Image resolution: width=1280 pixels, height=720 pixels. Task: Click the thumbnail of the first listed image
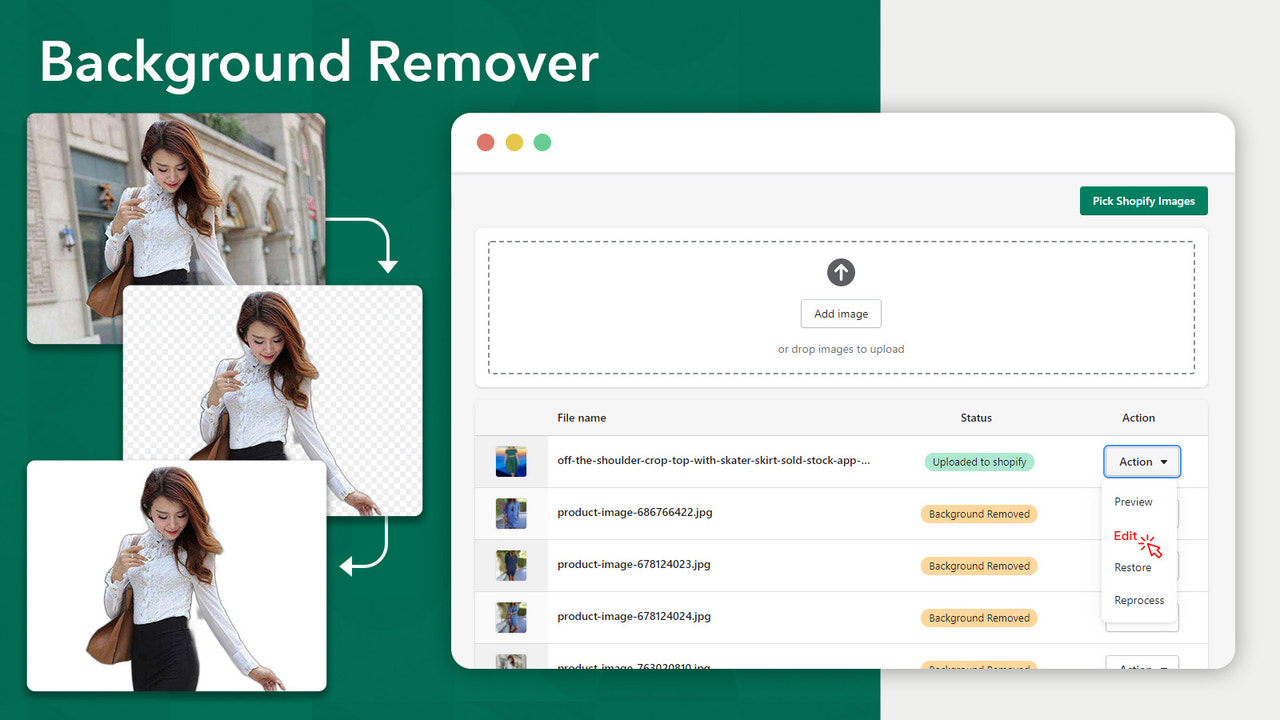tap(511, 461)
